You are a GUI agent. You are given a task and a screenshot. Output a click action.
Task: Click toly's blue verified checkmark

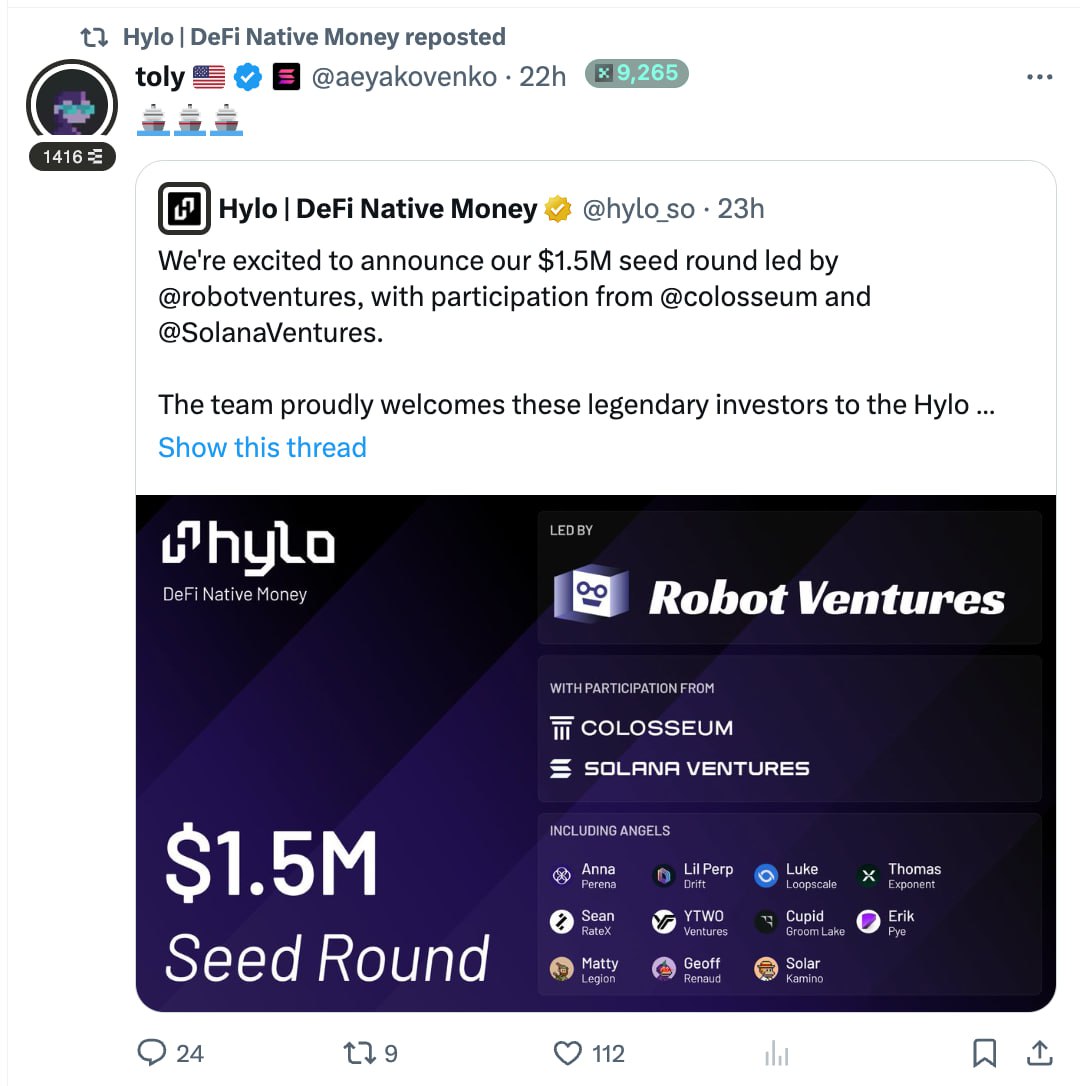coord(248,77)
